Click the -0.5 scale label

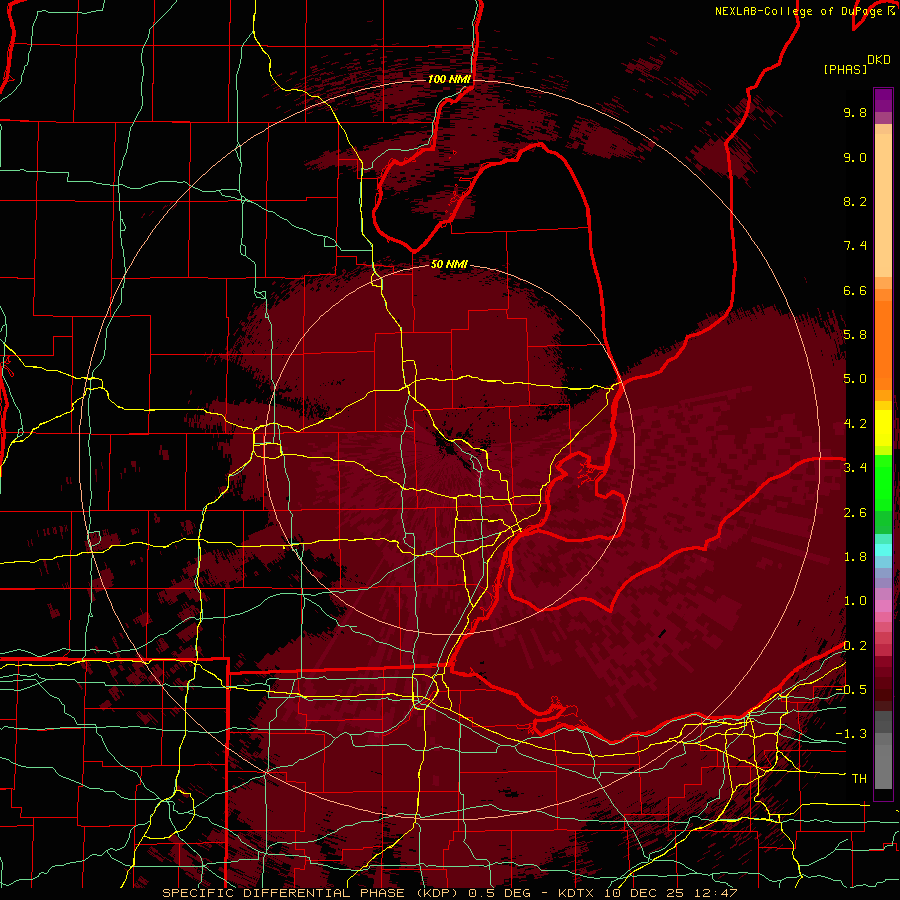(851, 690)
